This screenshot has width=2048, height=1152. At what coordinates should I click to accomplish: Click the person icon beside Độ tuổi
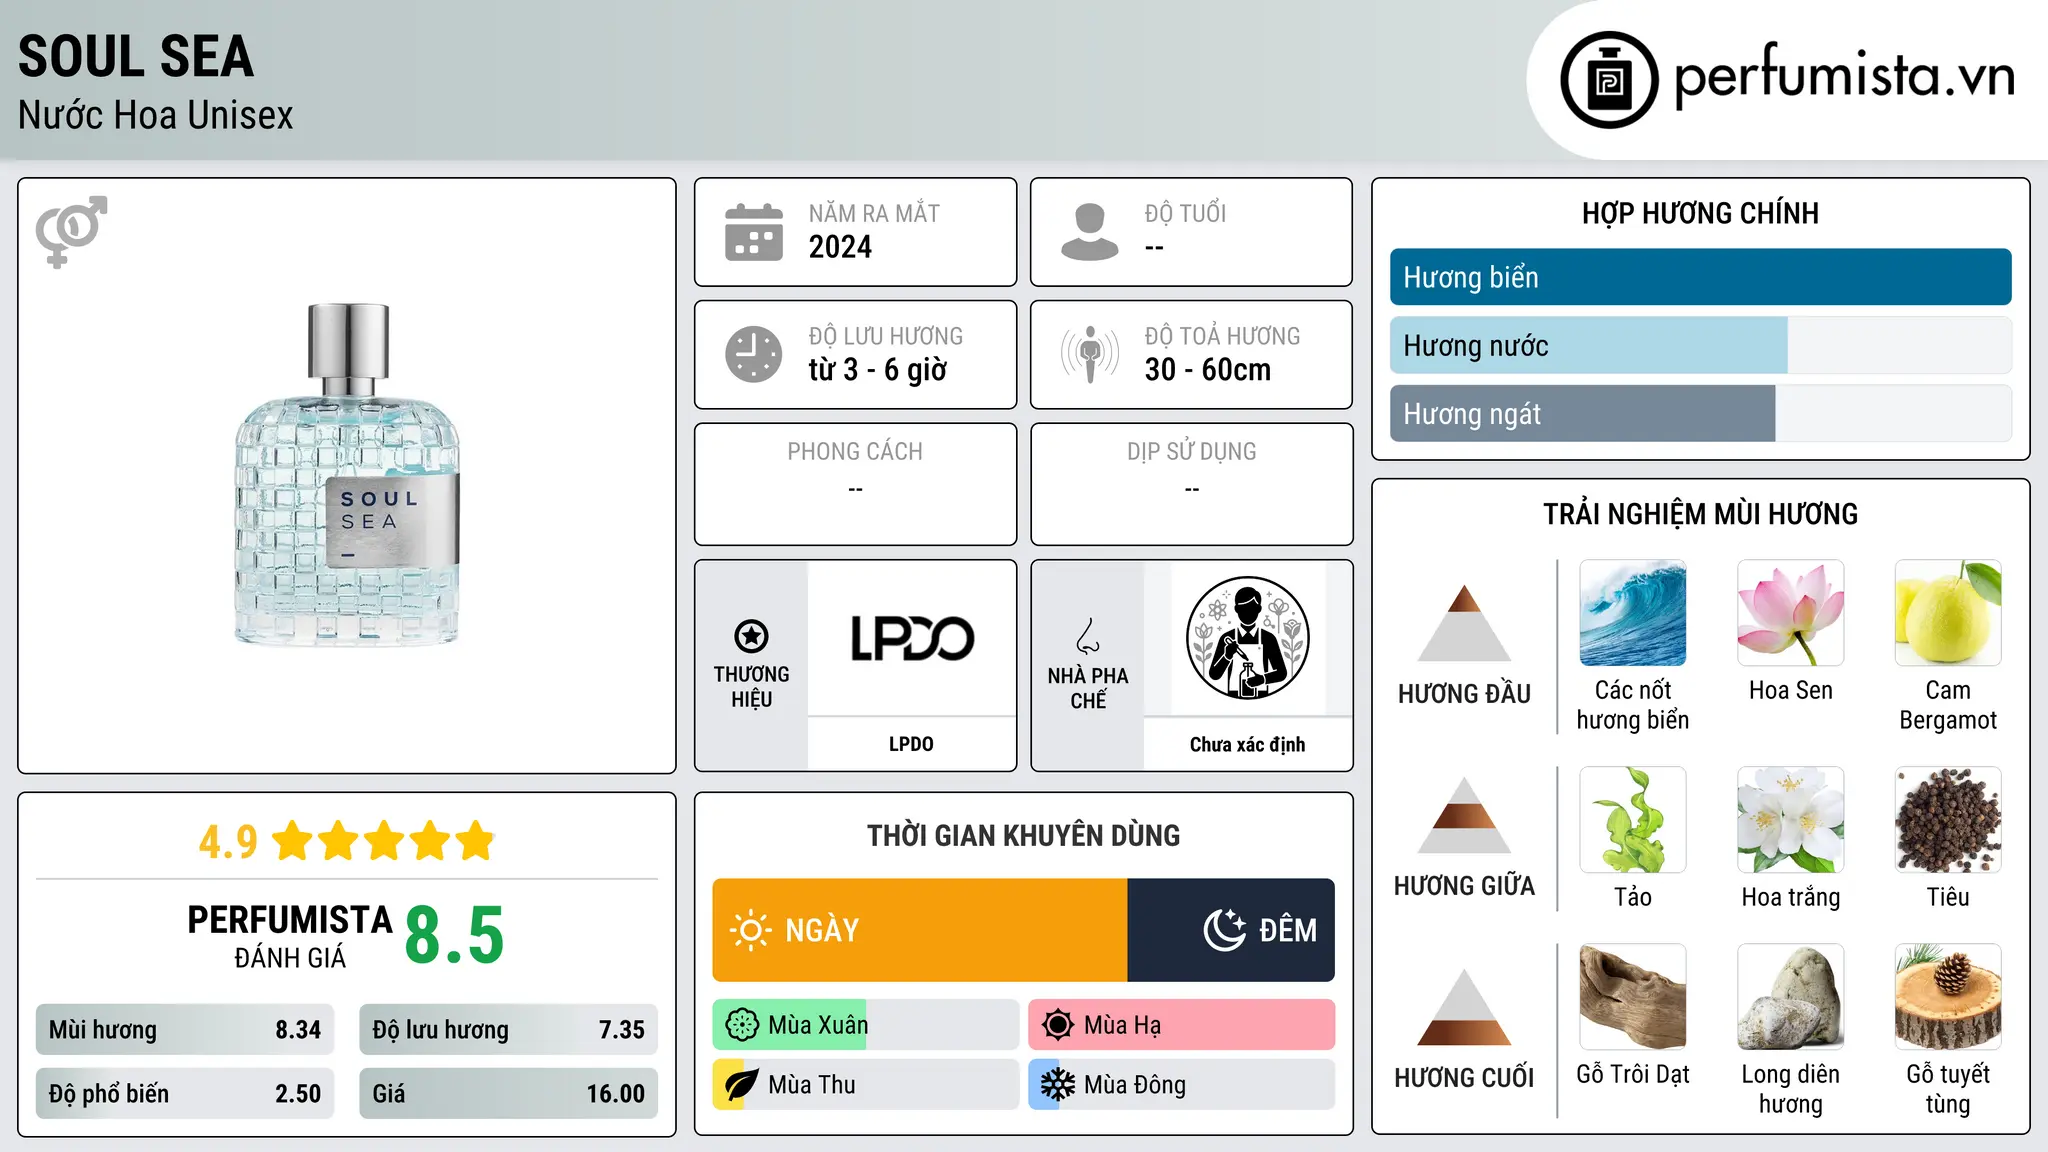[x=1089, y=232]
